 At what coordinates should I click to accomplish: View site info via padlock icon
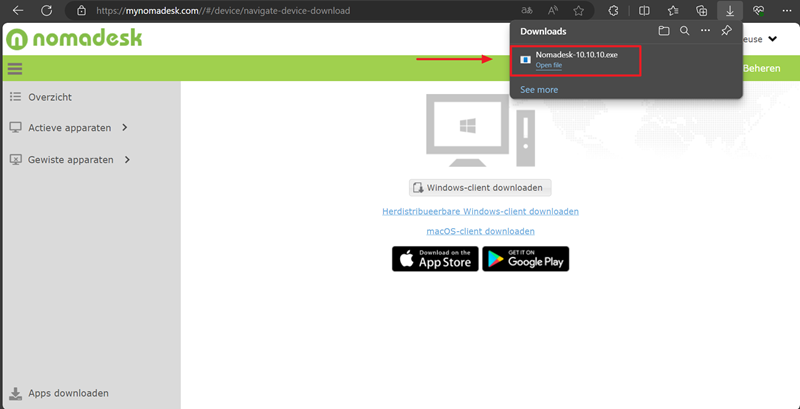coord(81,10)
